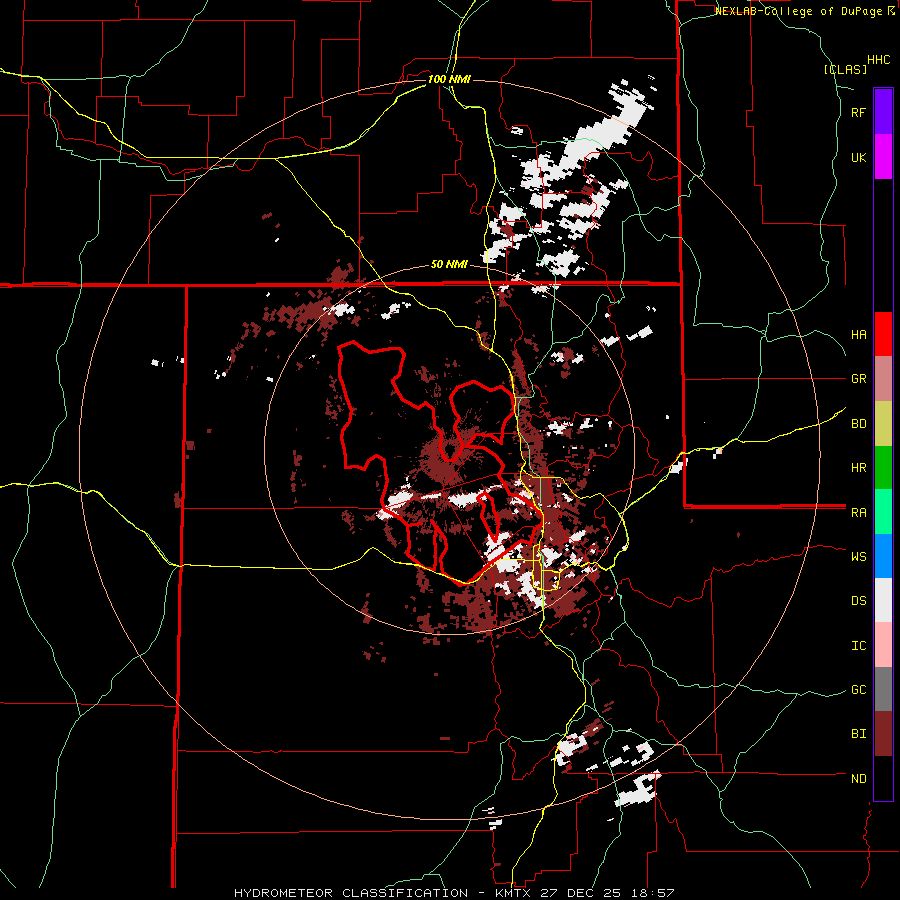900x900 pixels.
Task: Click the GC gray legend swatch
Action: pyautogui.click(x=883, y=689)
